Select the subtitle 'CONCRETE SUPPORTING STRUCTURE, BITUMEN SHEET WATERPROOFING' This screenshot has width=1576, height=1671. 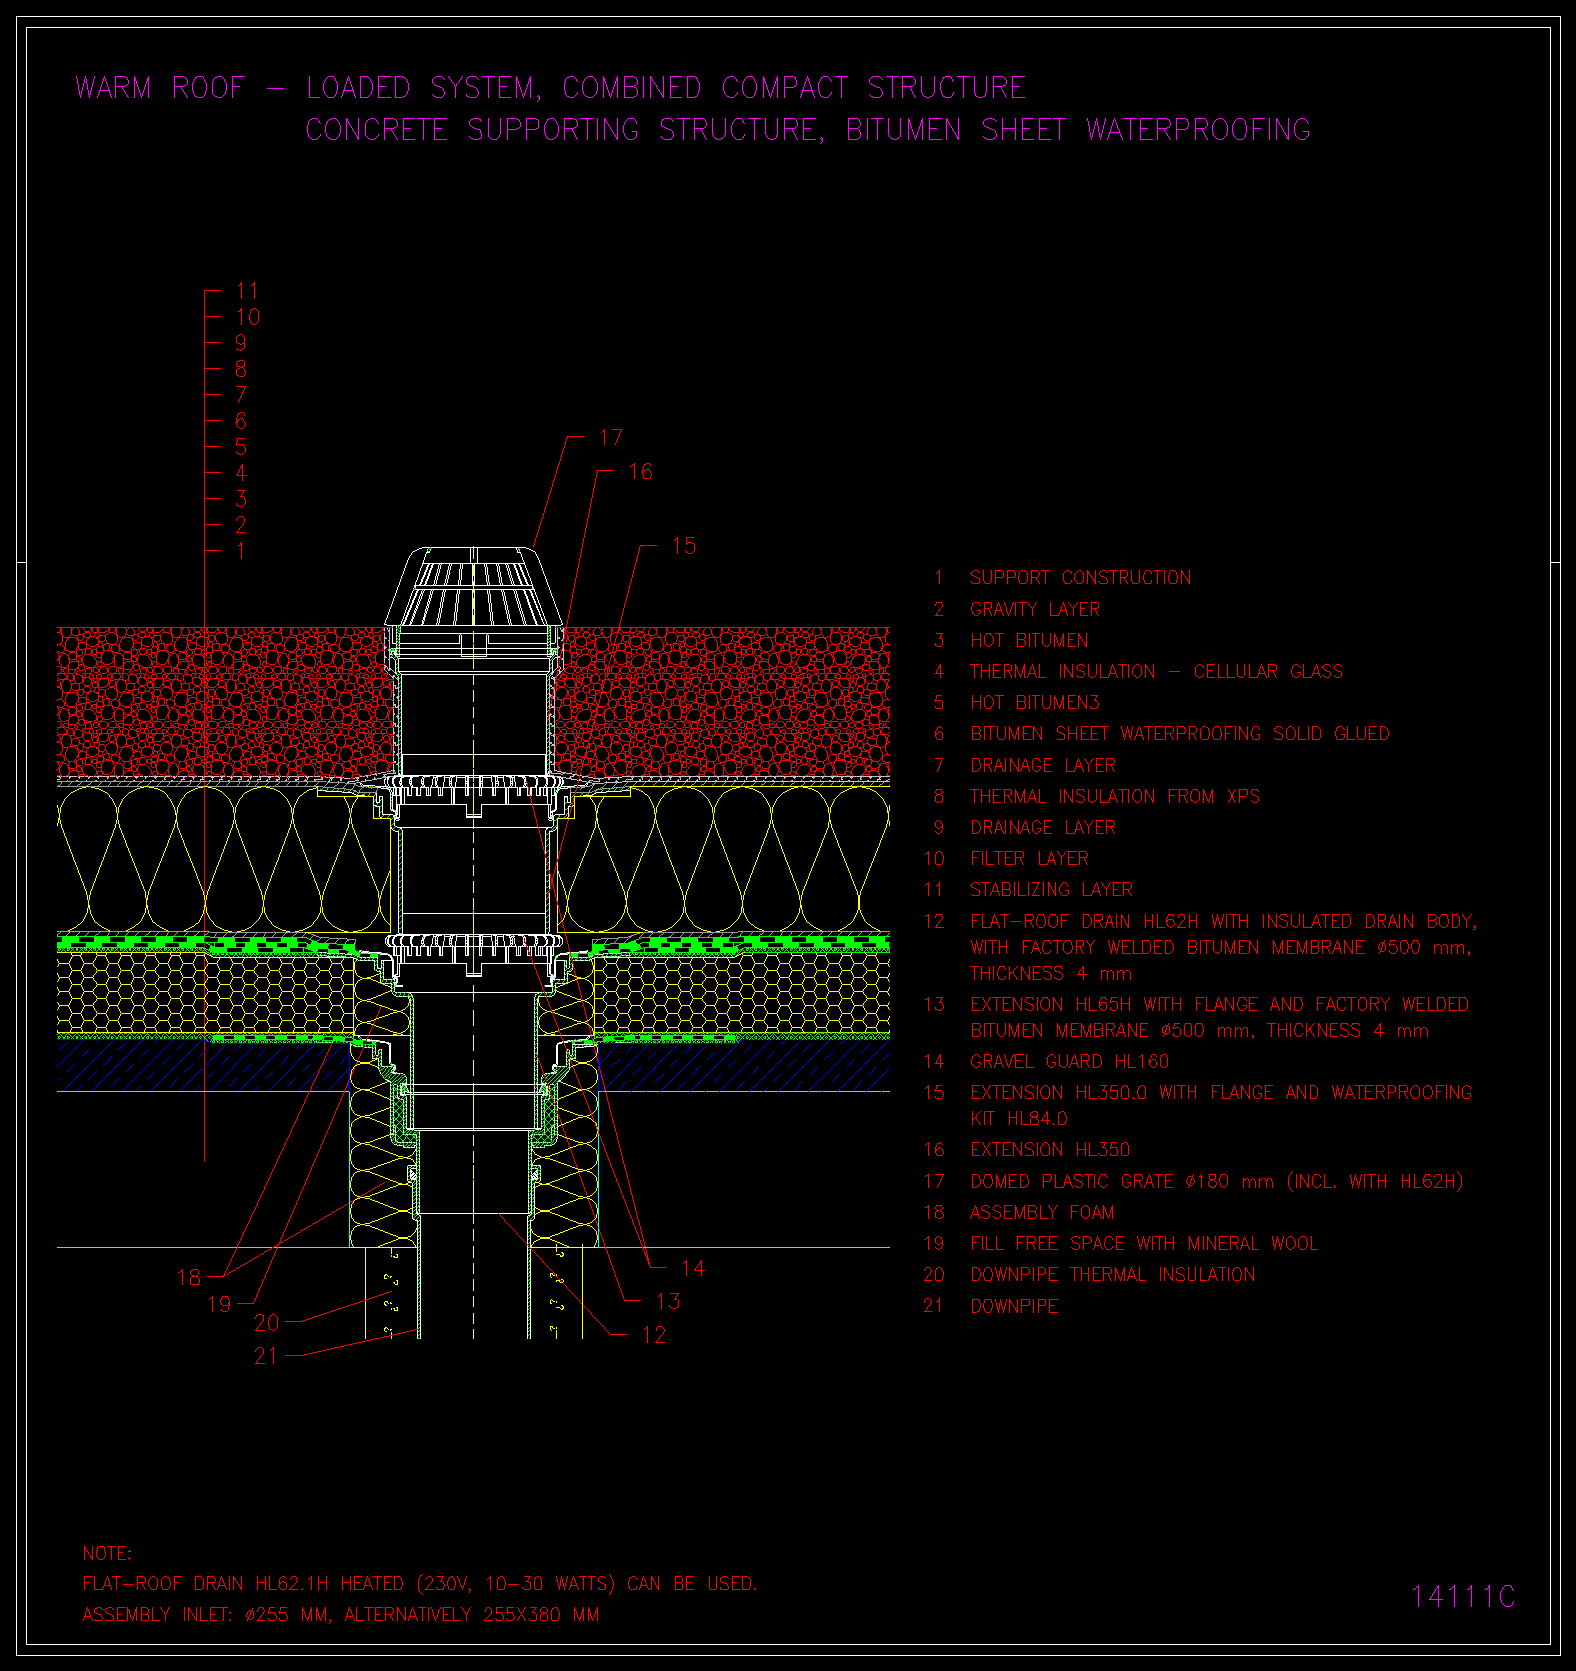(808, 130)
